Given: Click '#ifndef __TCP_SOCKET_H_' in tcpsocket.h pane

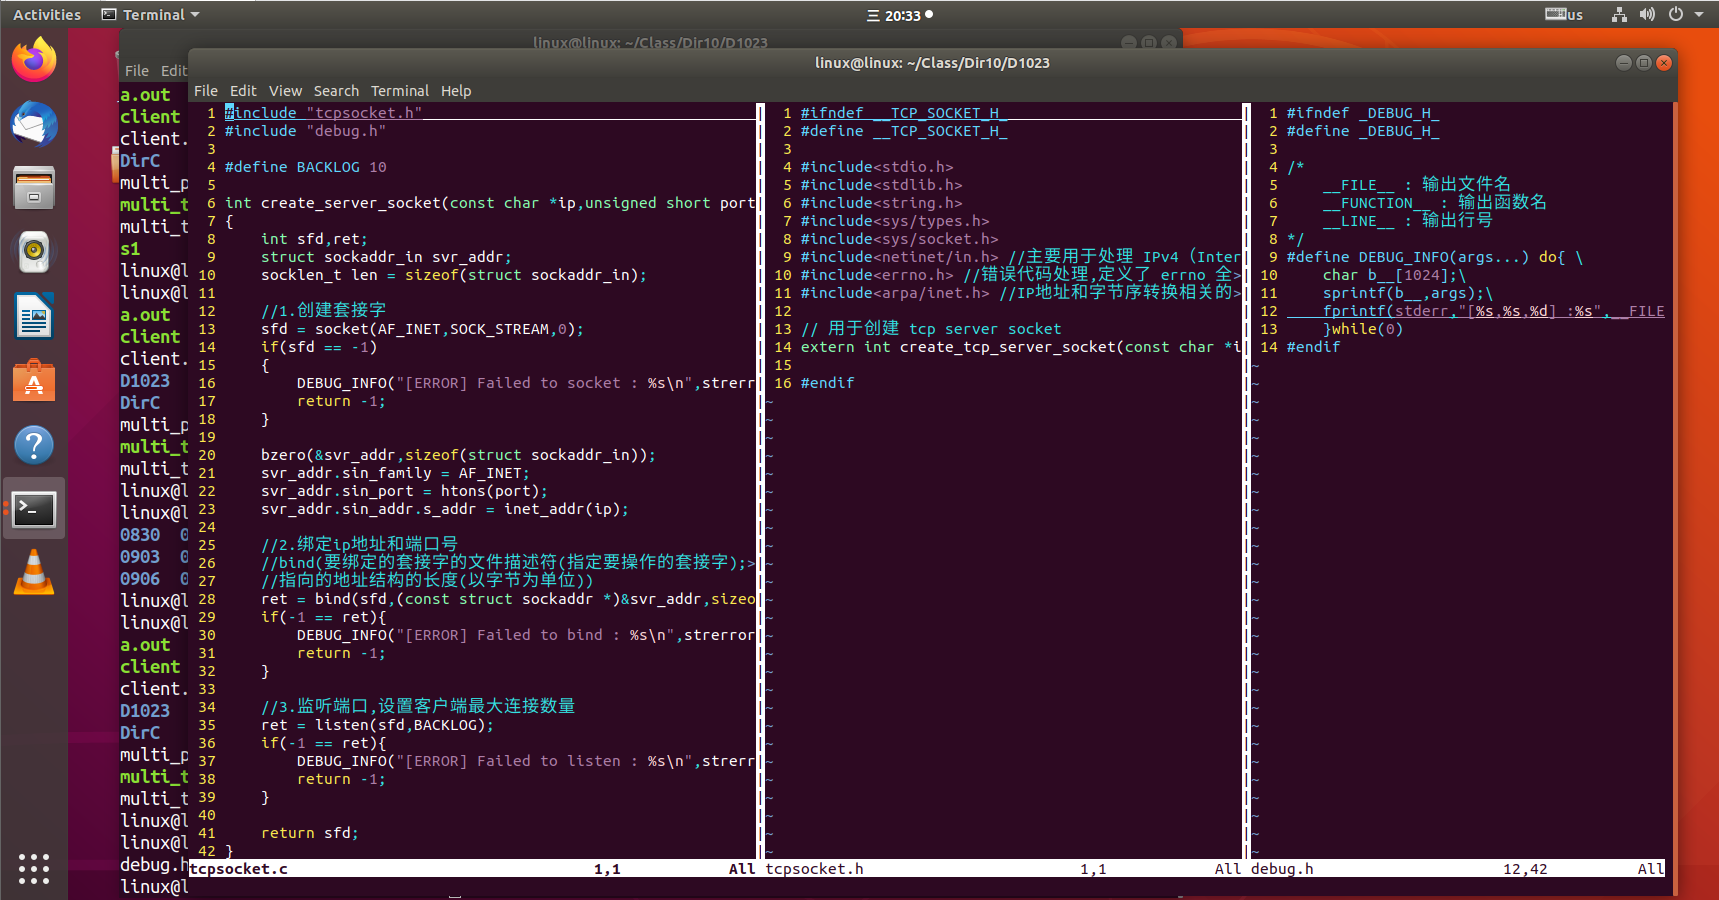Looking at the screenshot, I should click(904, 113).
